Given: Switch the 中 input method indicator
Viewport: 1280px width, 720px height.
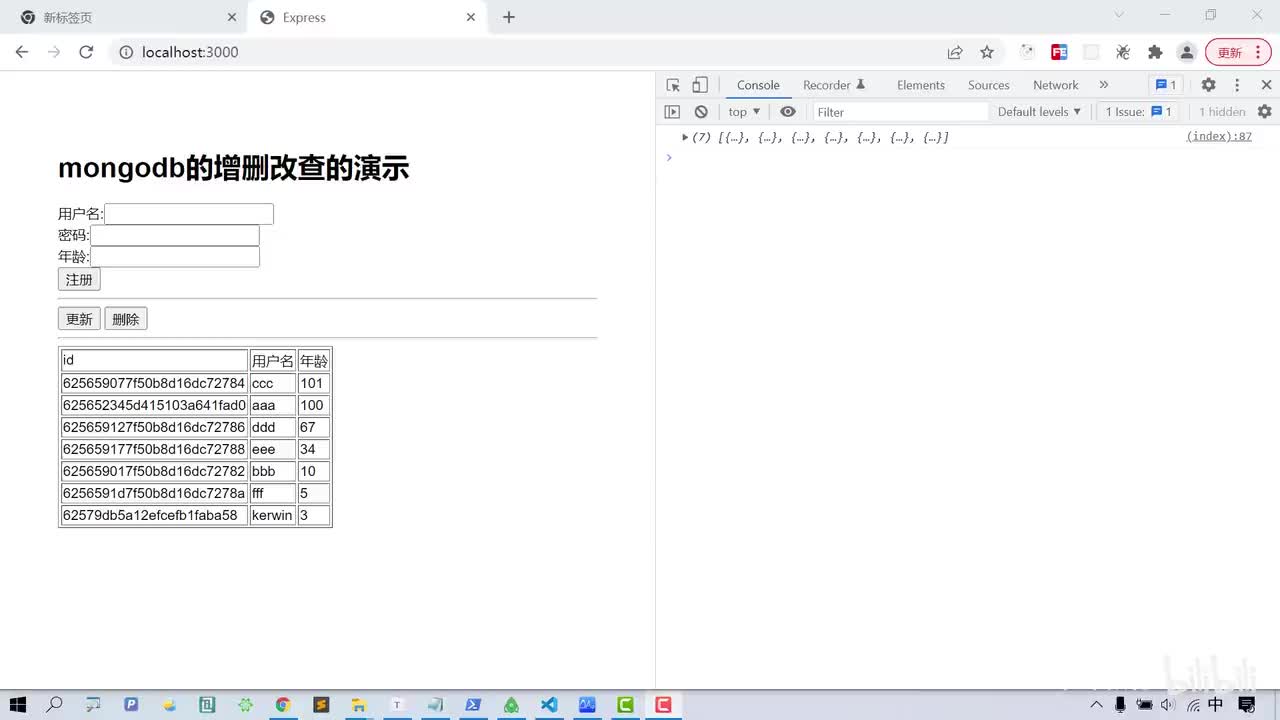Looking at the screenshot, I should [1216, 705].
